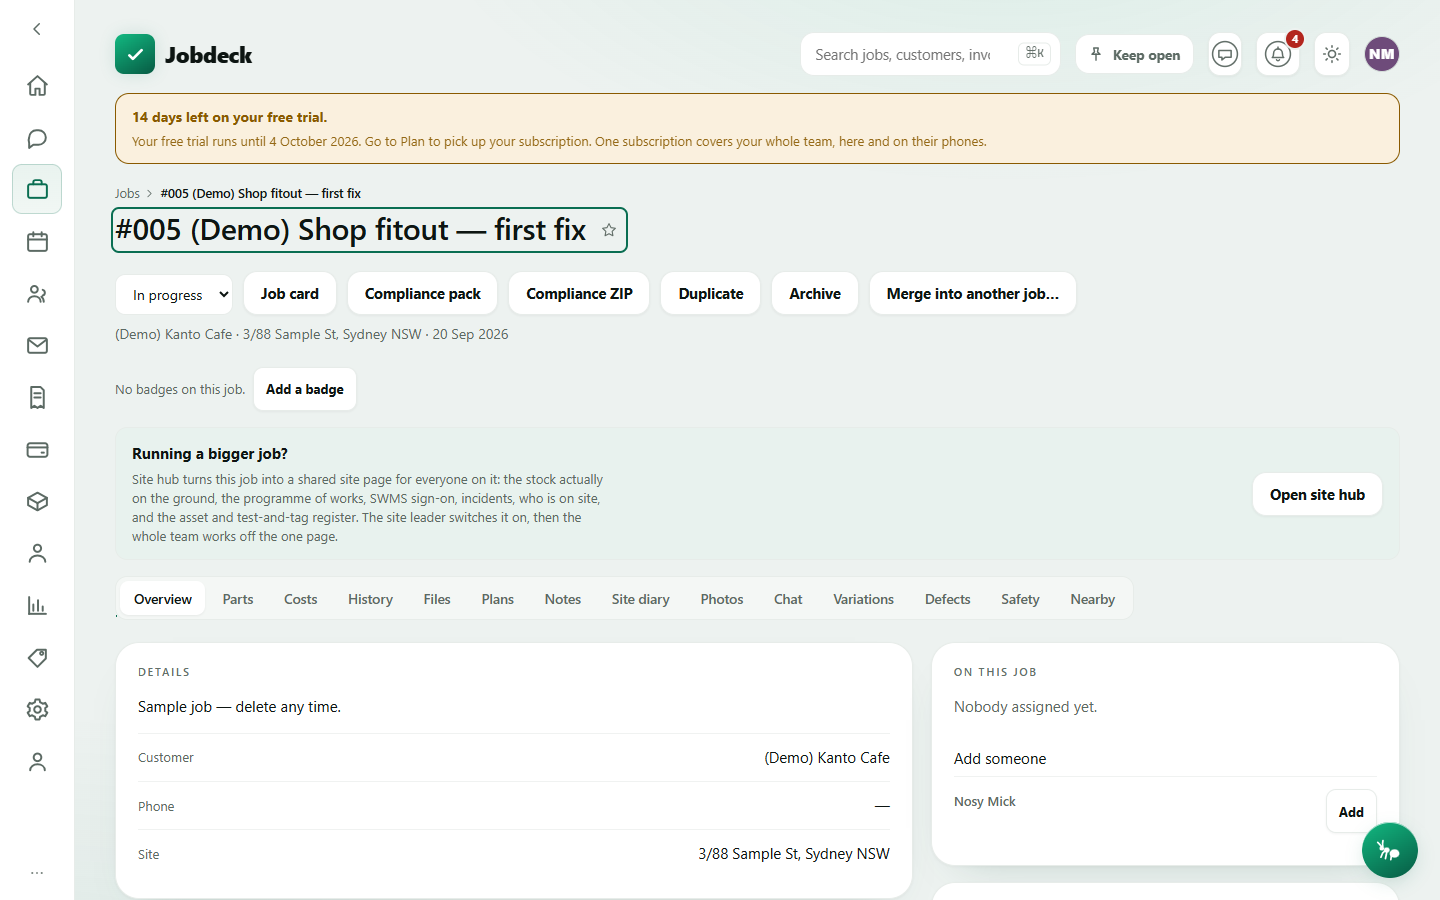The image size is (1440, 900).
Task: Open feedback message icon in header
Action: (1225, 54)
